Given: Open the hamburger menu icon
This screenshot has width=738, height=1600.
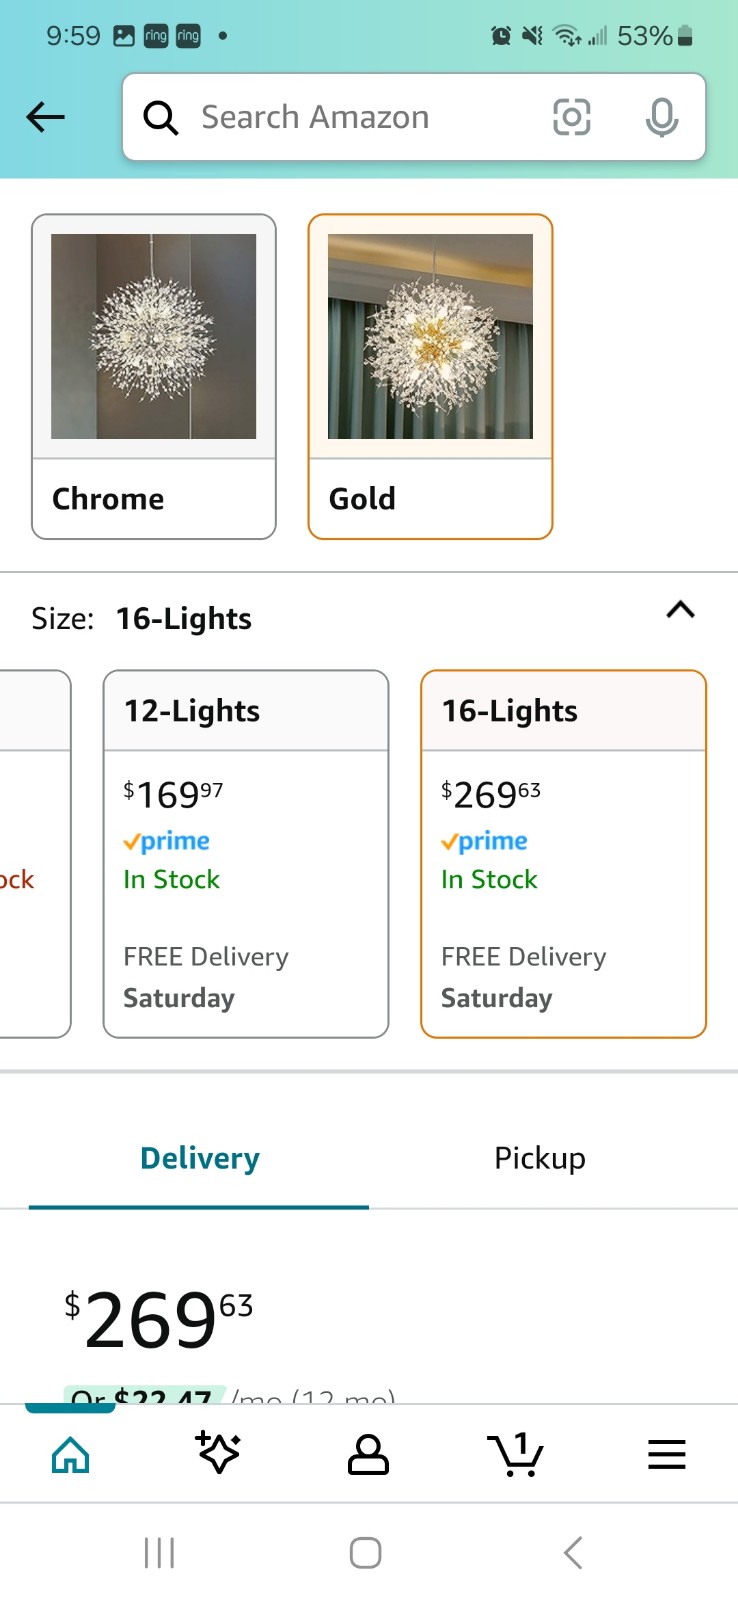Looking at the screenshot, I should click(666, 1455).
